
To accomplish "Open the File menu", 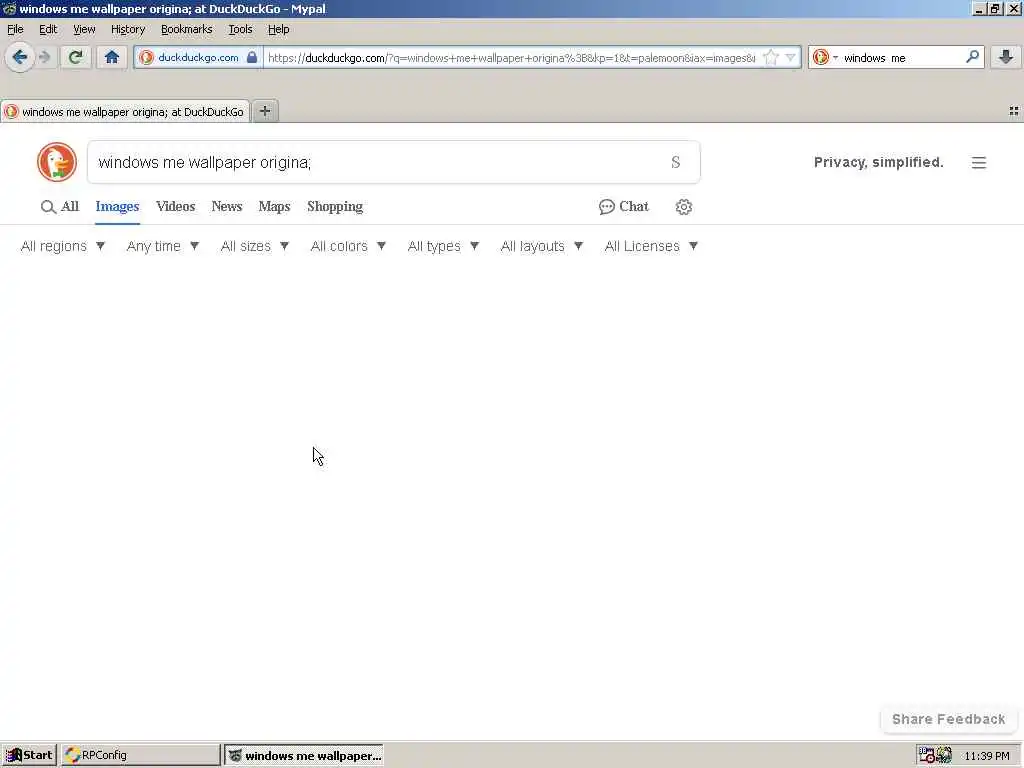I will pyautogui.click(x=15, y=29).
